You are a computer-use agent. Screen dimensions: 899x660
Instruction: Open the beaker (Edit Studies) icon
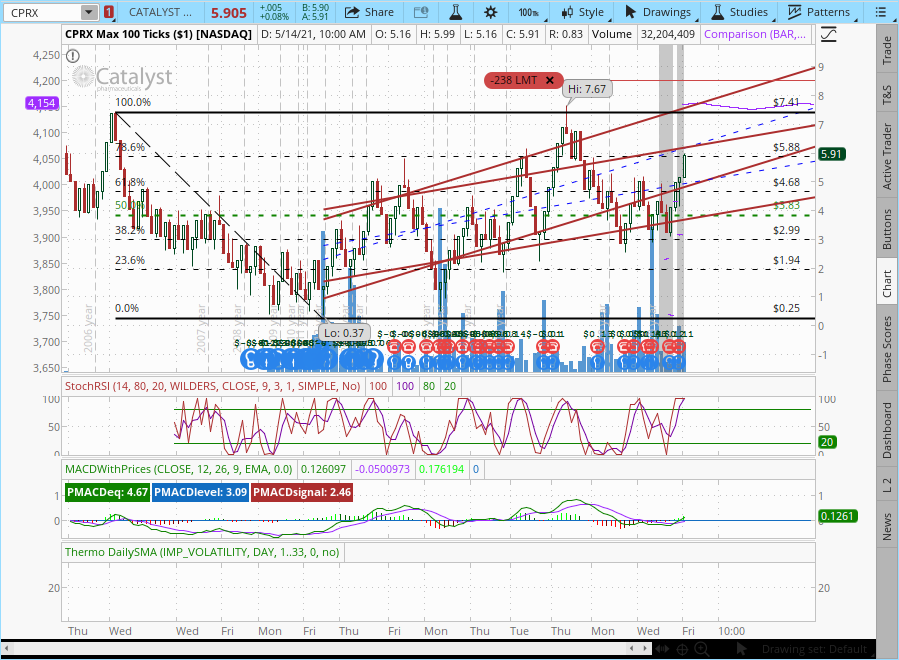453,12
